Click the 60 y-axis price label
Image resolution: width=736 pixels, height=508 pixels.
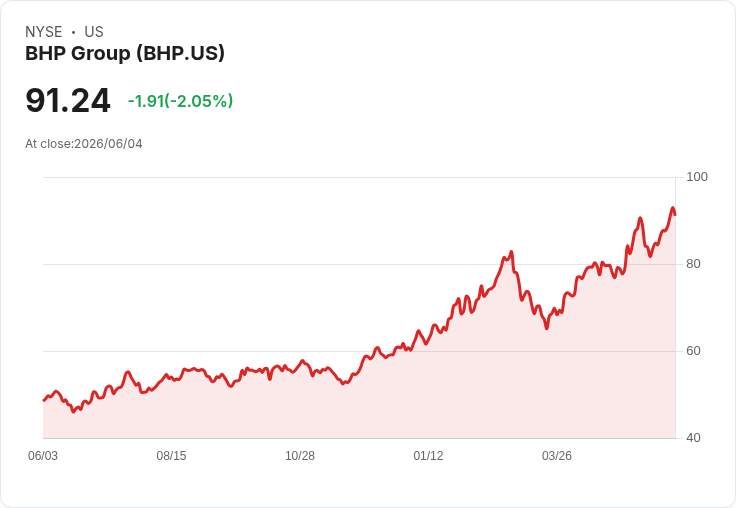coord(693,351)
